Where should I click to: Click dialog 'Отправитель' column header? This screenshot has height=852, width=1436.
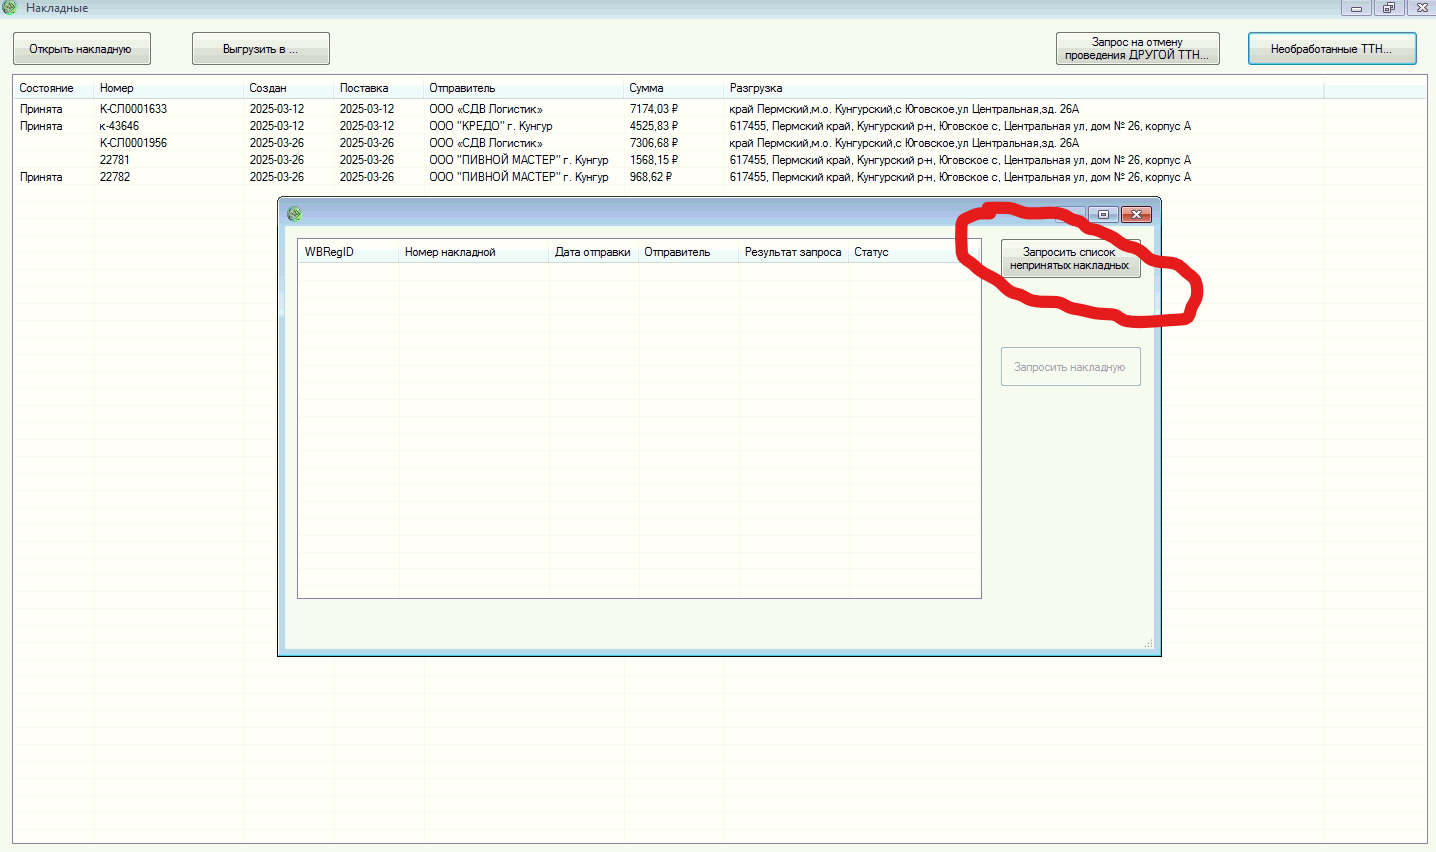tap(689, 252)
